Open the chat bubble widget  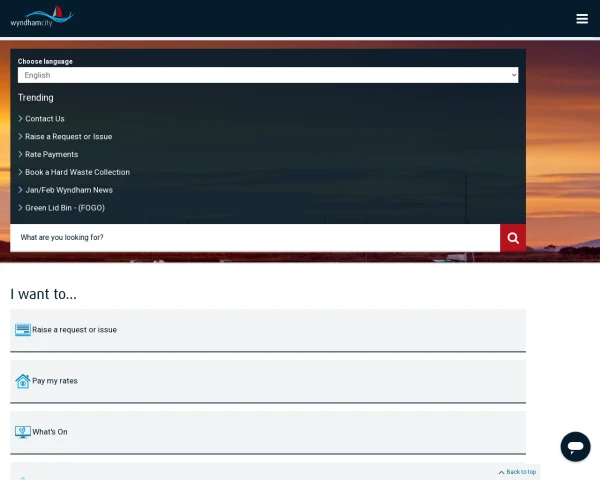(576, 446)
